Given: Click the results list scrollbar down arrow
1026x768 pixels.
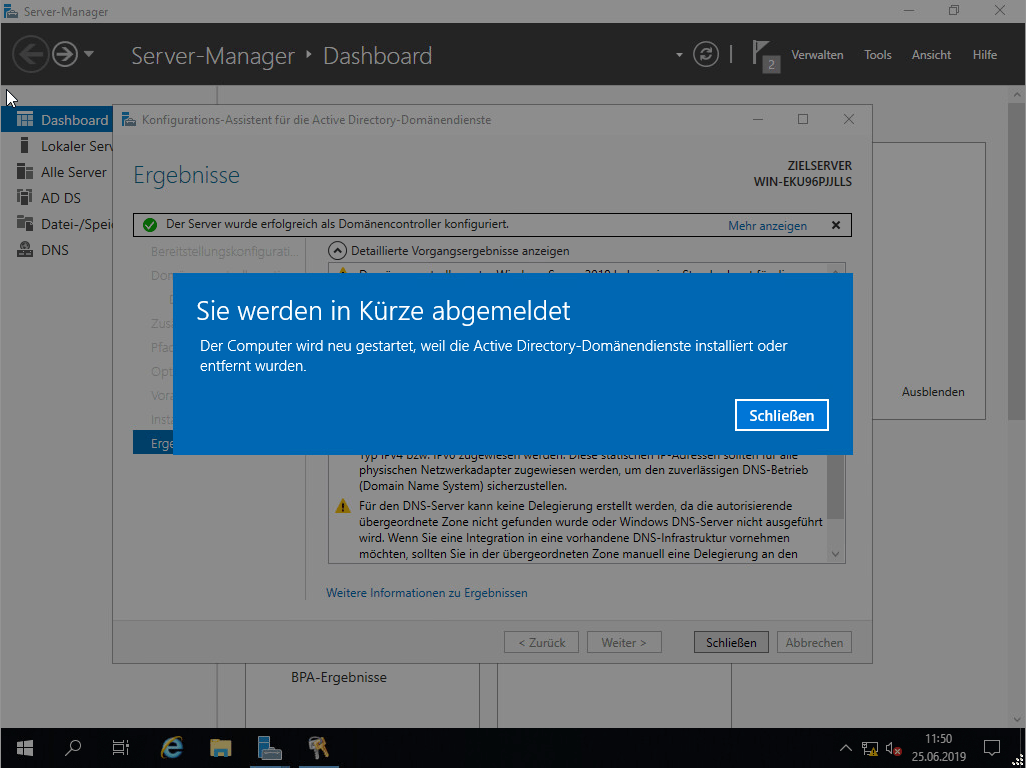Looking at the screenshot, I should click(837, 554).
